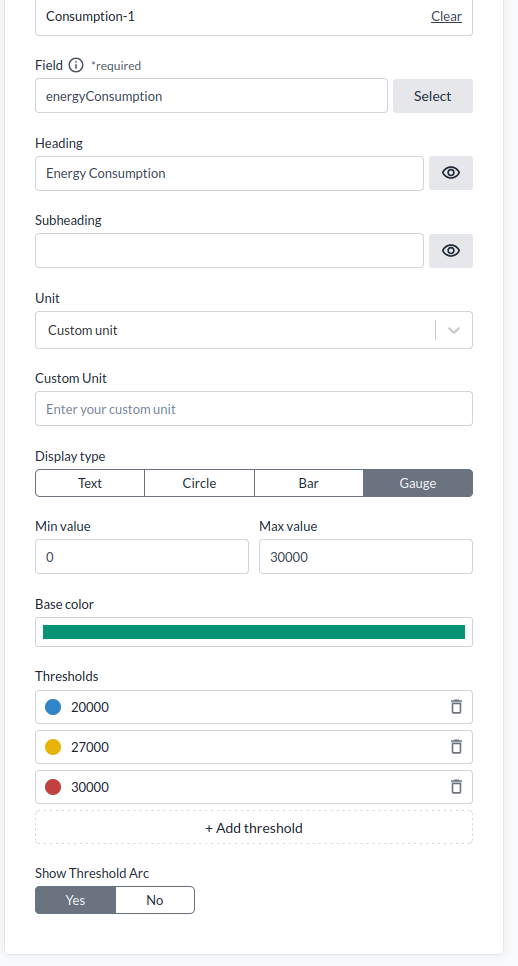The height and width of the screenshot is (966, 518).
Task: Focus the Custom Unit input field
Action: [254, 409]
